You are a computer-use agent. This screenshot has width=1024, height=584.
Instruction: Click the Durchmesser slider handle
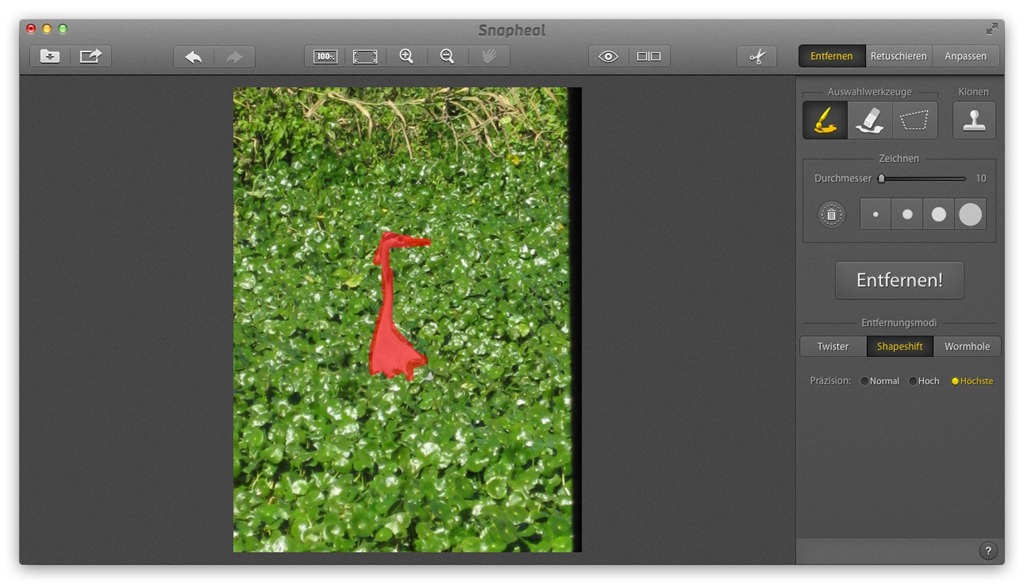(x=881, y=179)
